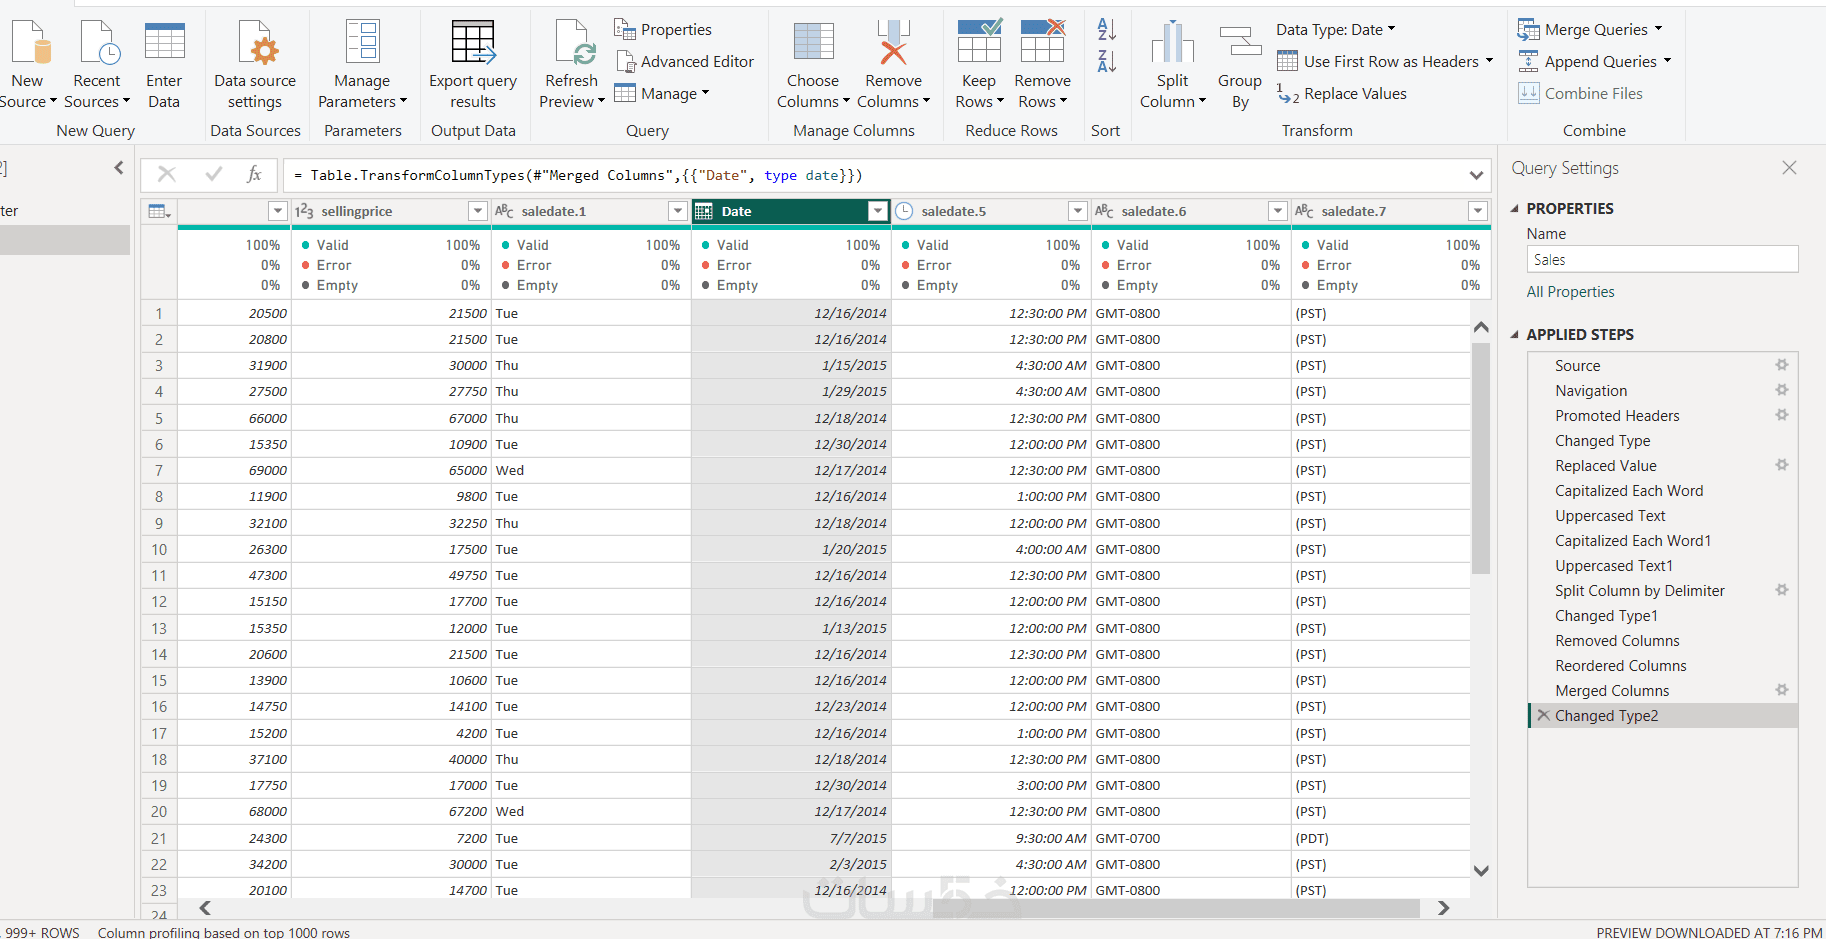The width and height of the screenshot is (1826, 939).
Task: Open the Data Type: Date dropdown
Action: pos(1335,30)
